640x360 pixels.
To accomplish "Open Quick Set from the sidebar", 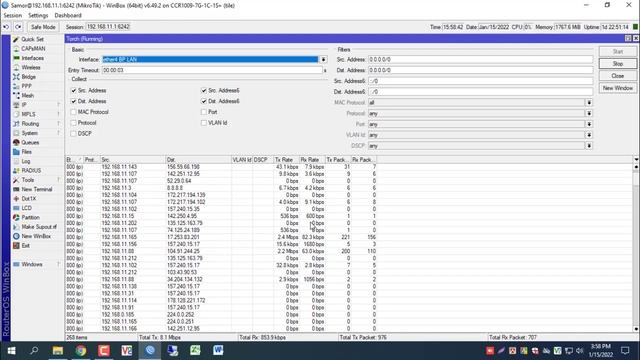I will click(32, 39).
